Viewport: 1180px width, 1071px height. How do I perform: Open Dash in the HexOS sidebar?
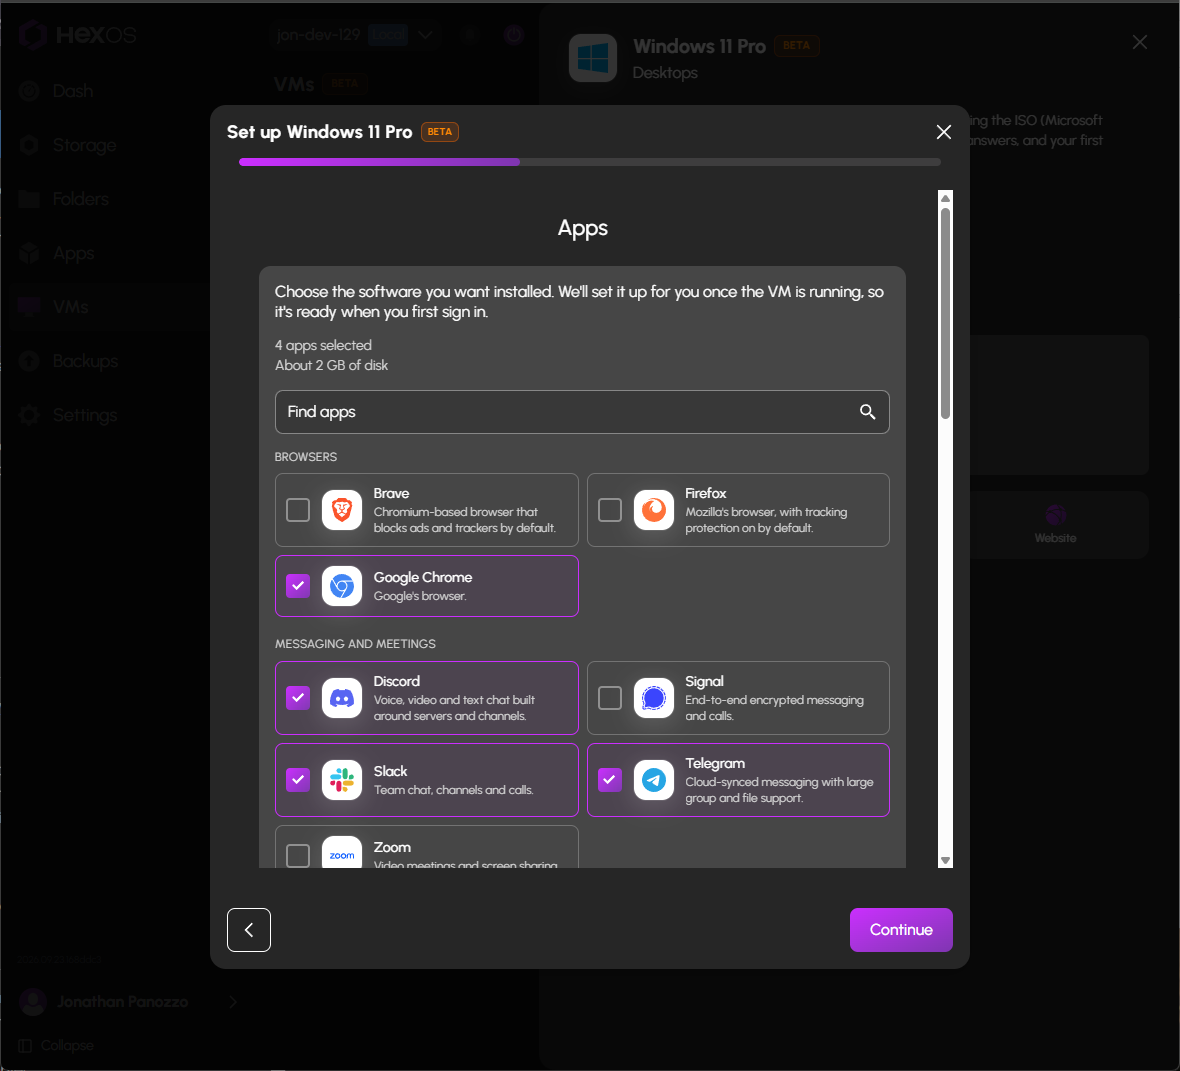(x=73, y=91)
